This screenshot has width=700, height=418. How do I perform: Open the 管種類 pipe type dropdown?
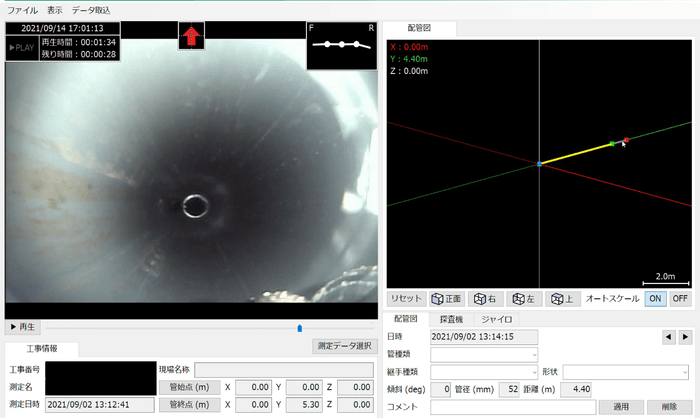coord(484,354)
